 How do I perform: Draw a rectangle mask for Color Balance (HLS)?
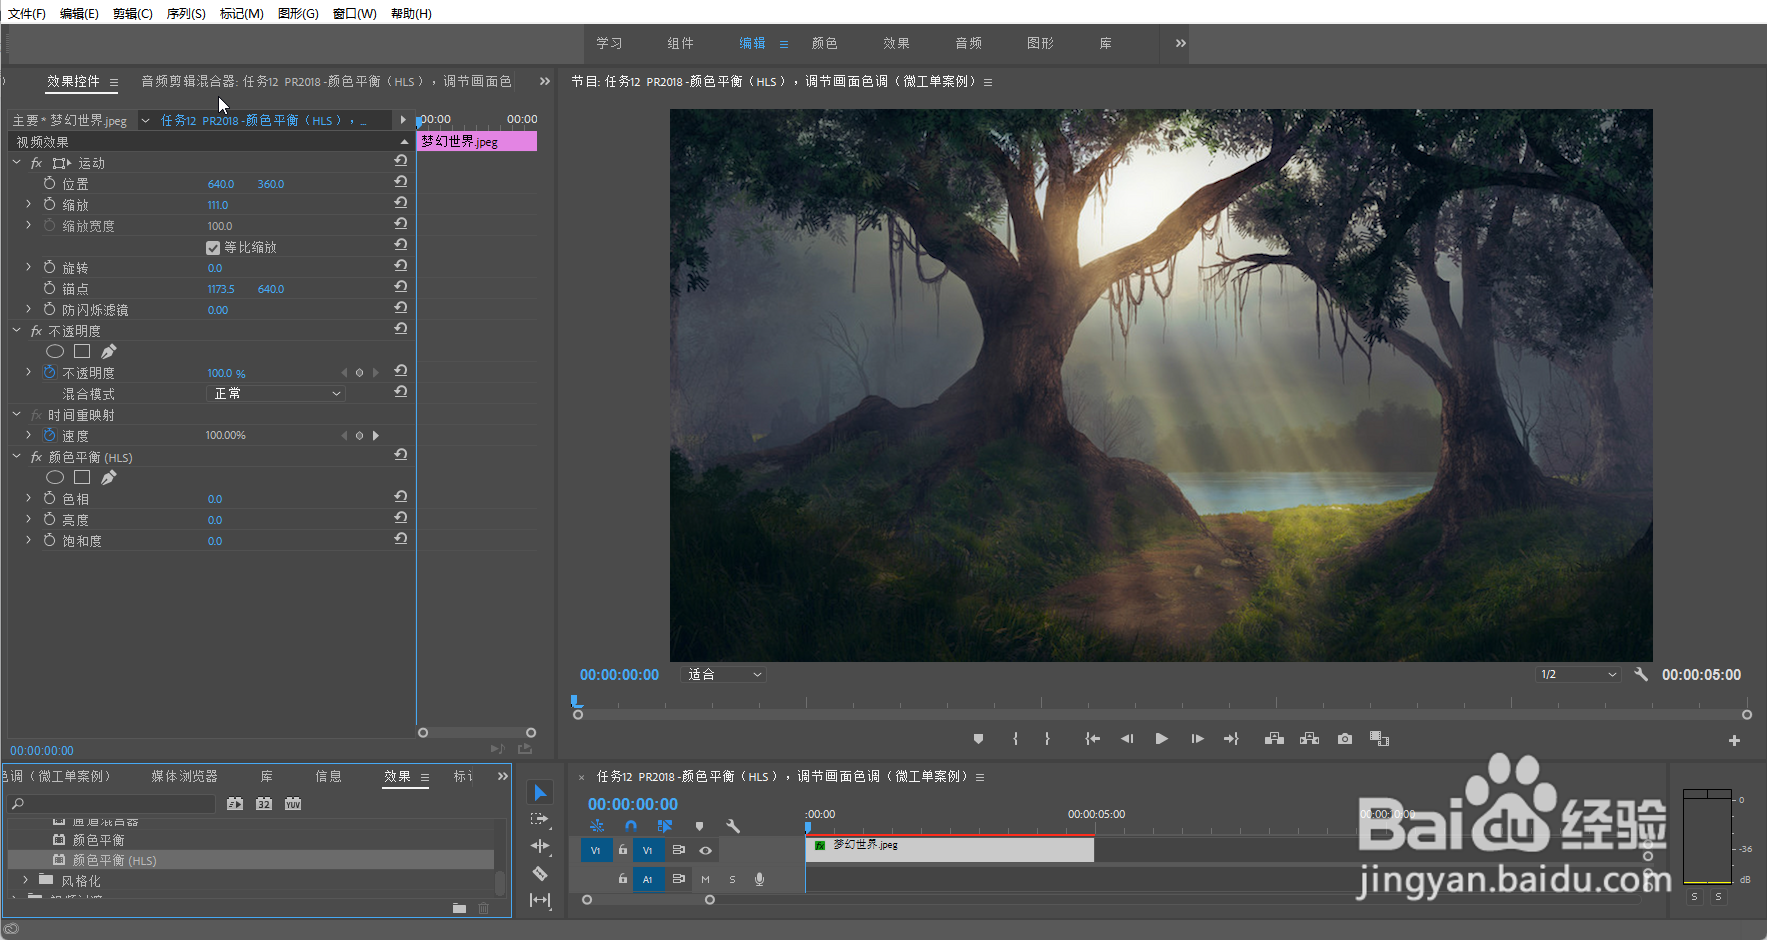pyautogui.click(x=82, y=478)
